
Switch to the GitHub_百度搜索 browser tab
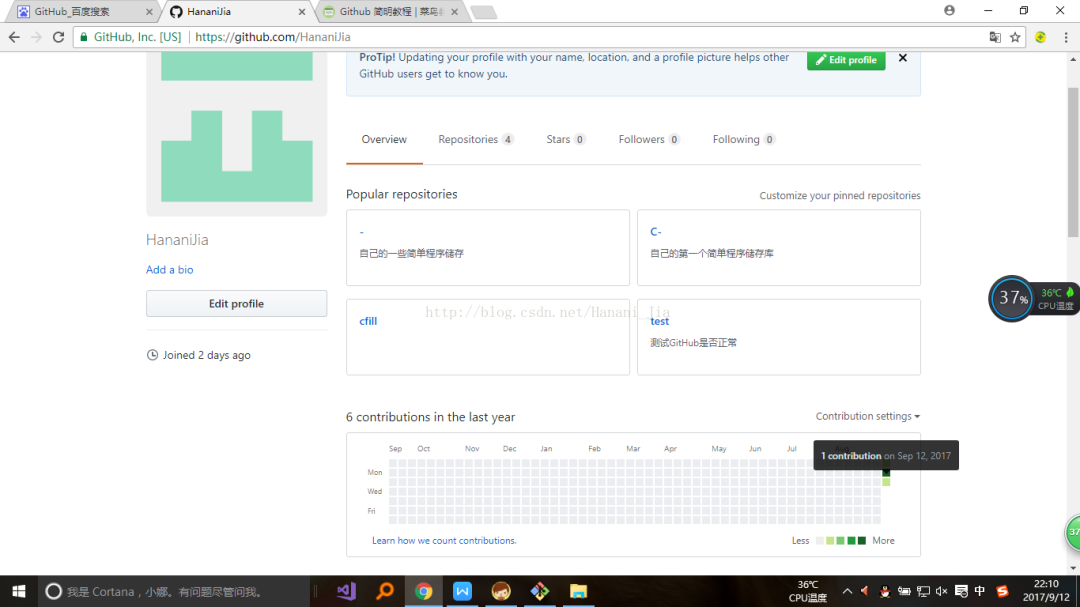tap(79, 12)
